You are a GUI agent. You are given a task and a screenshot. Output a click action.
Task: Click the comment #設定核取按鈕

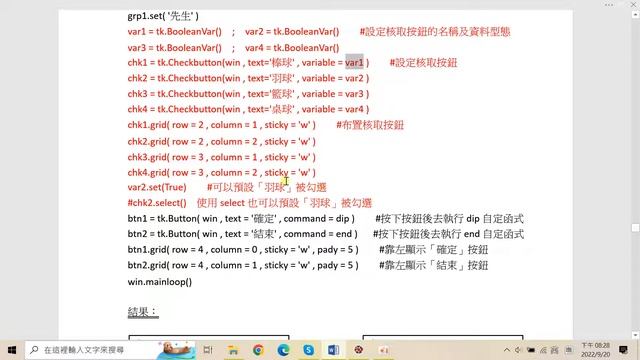(423, 62)
